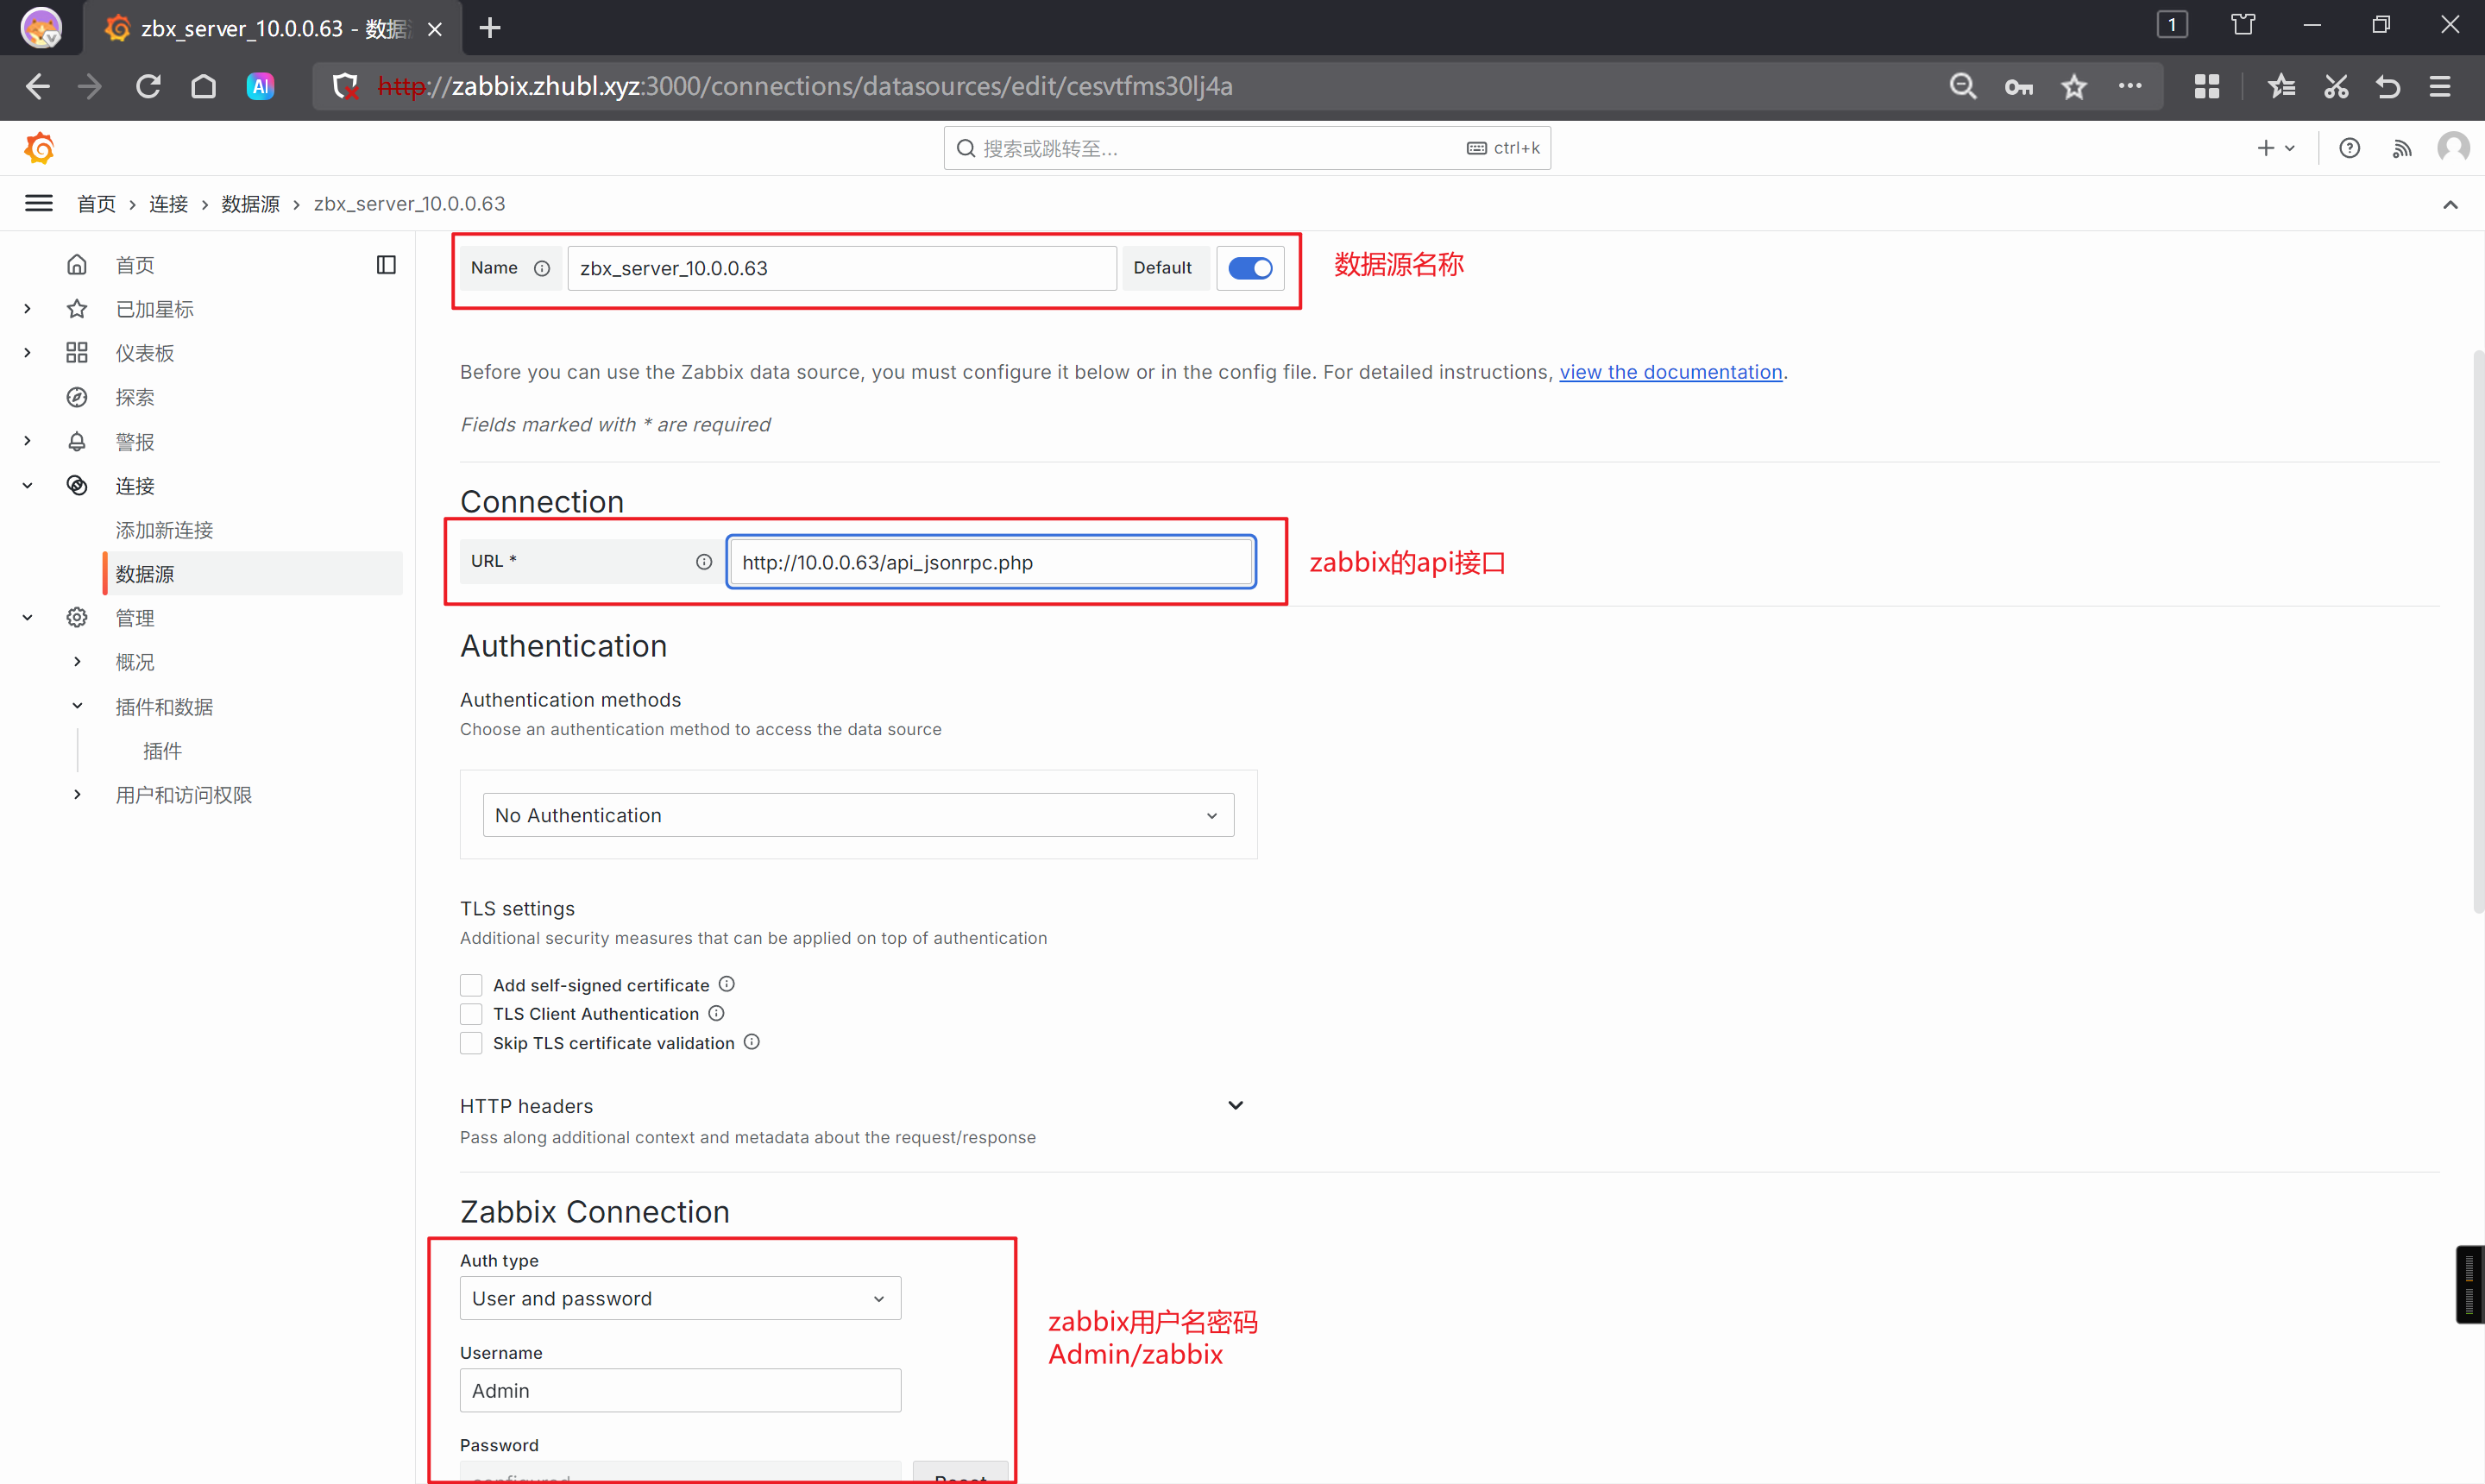Open the No Authentication method dropdown

pyautogui.click(x=858, y=815)
